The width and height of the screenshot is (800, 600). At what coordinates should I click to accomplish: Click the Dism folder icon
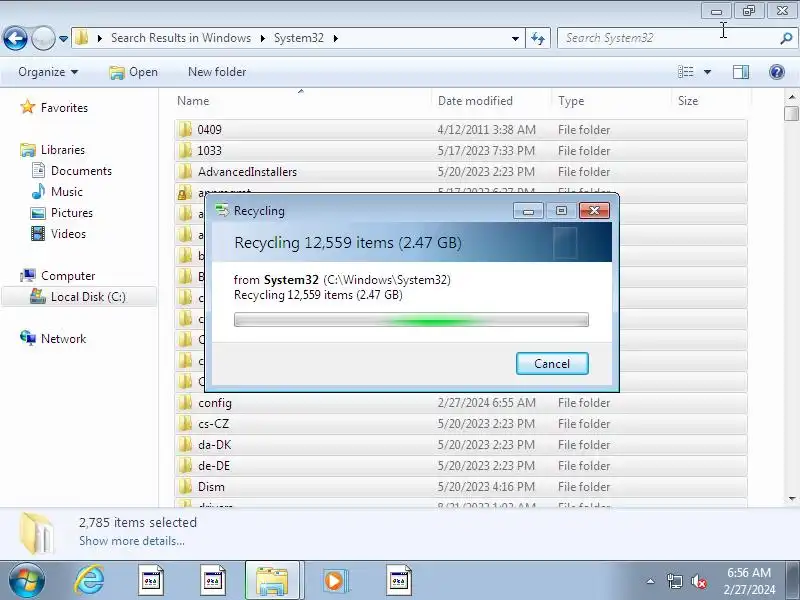point(185,486)
